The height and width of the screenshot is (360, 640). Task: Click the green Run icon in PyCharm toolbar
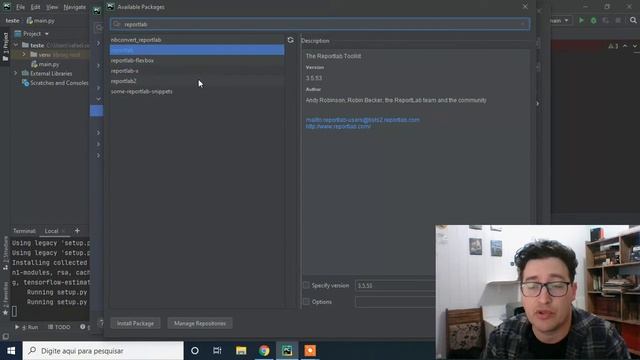pos(581,20)
